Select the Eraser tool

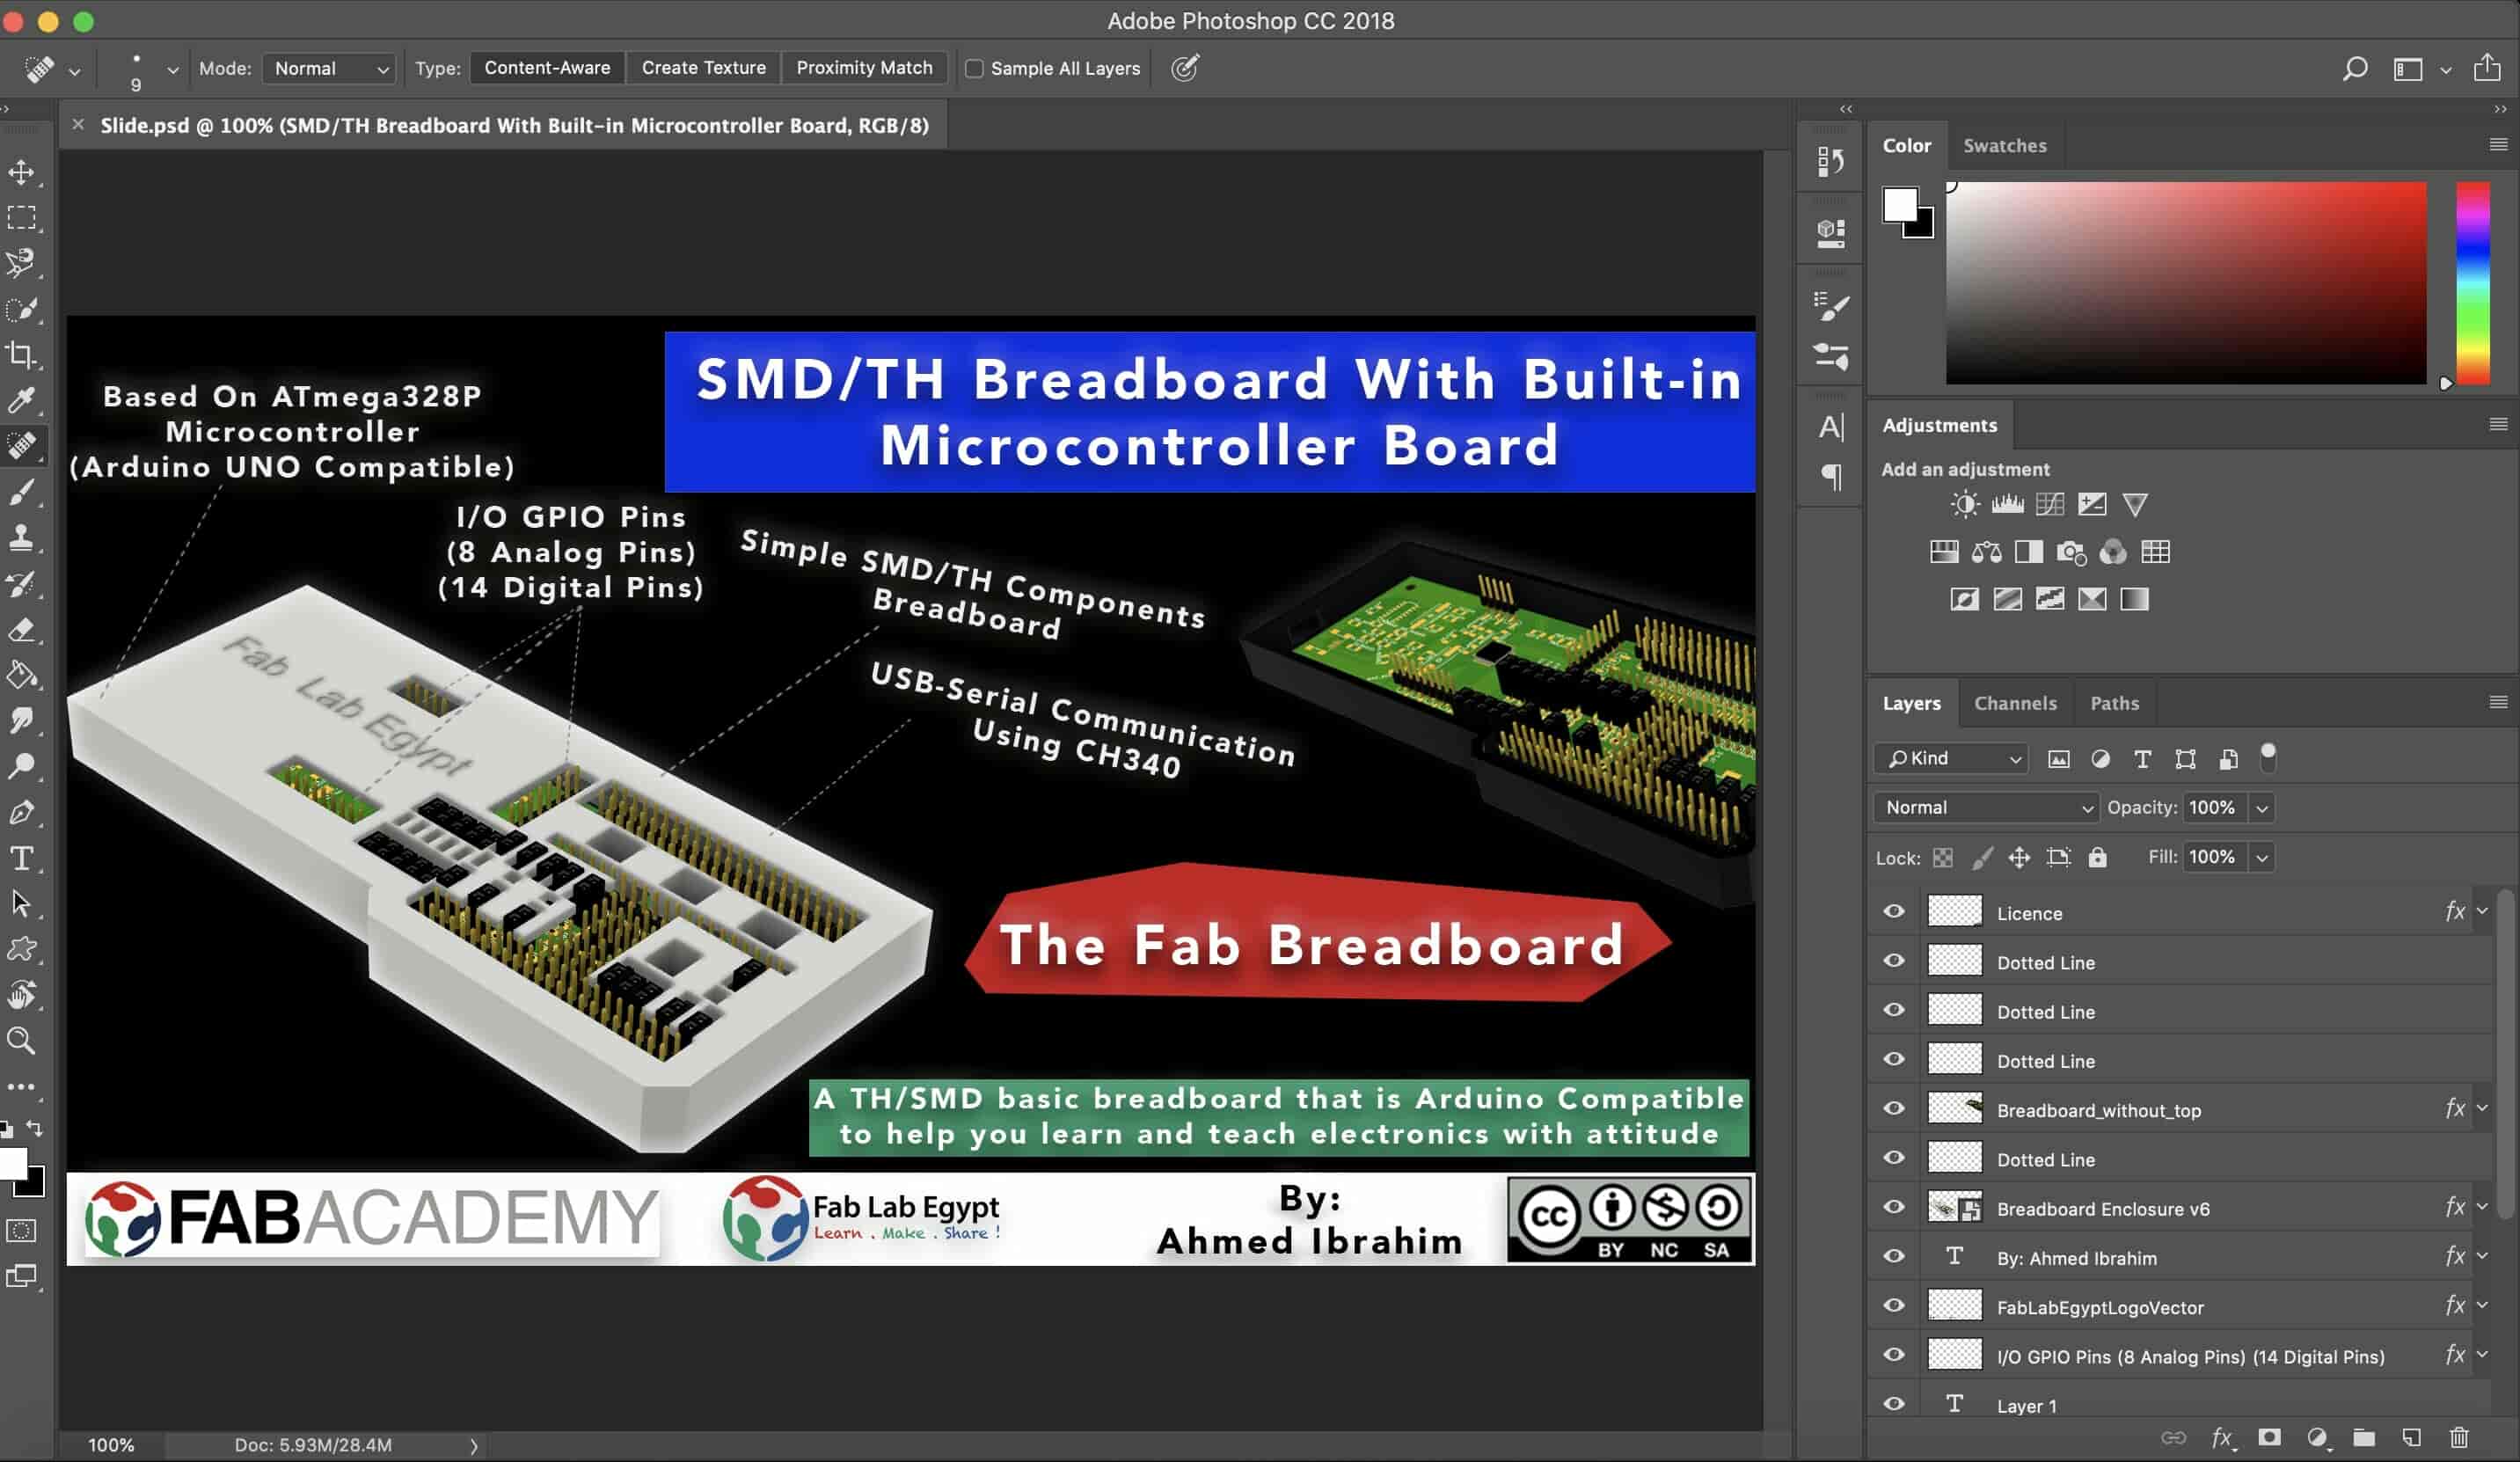pyautogui.click(x=21, y=630)
